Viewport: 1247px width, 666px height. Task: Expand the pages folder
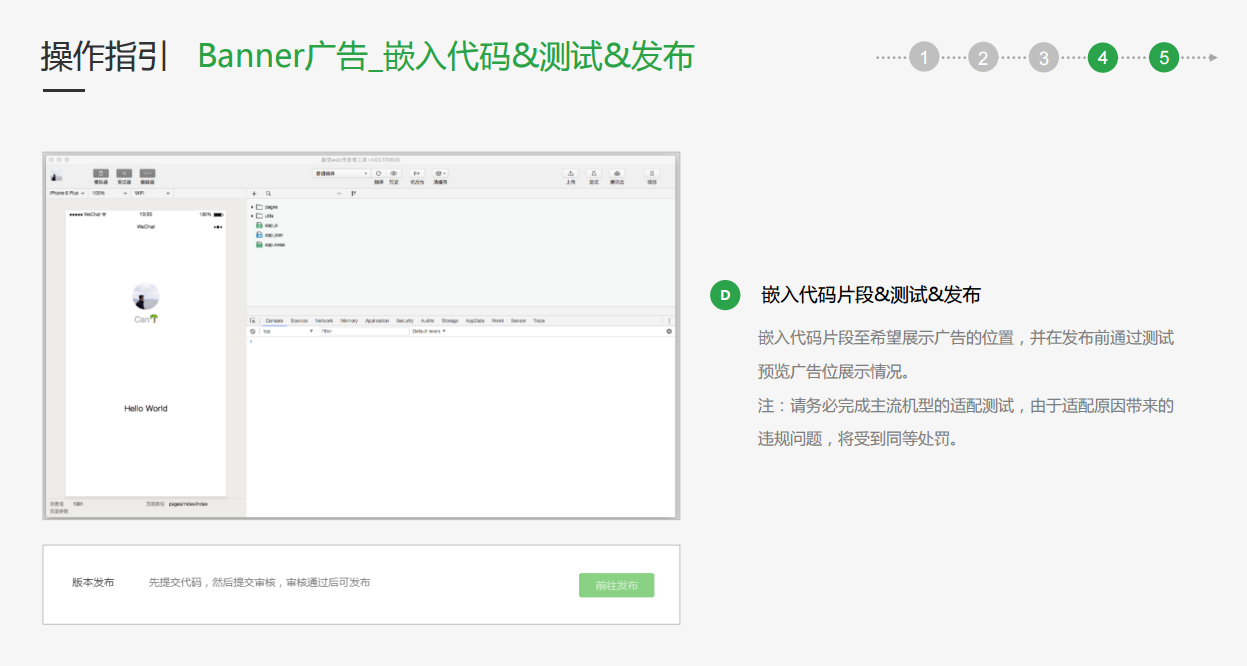click(x=264, y=207)
